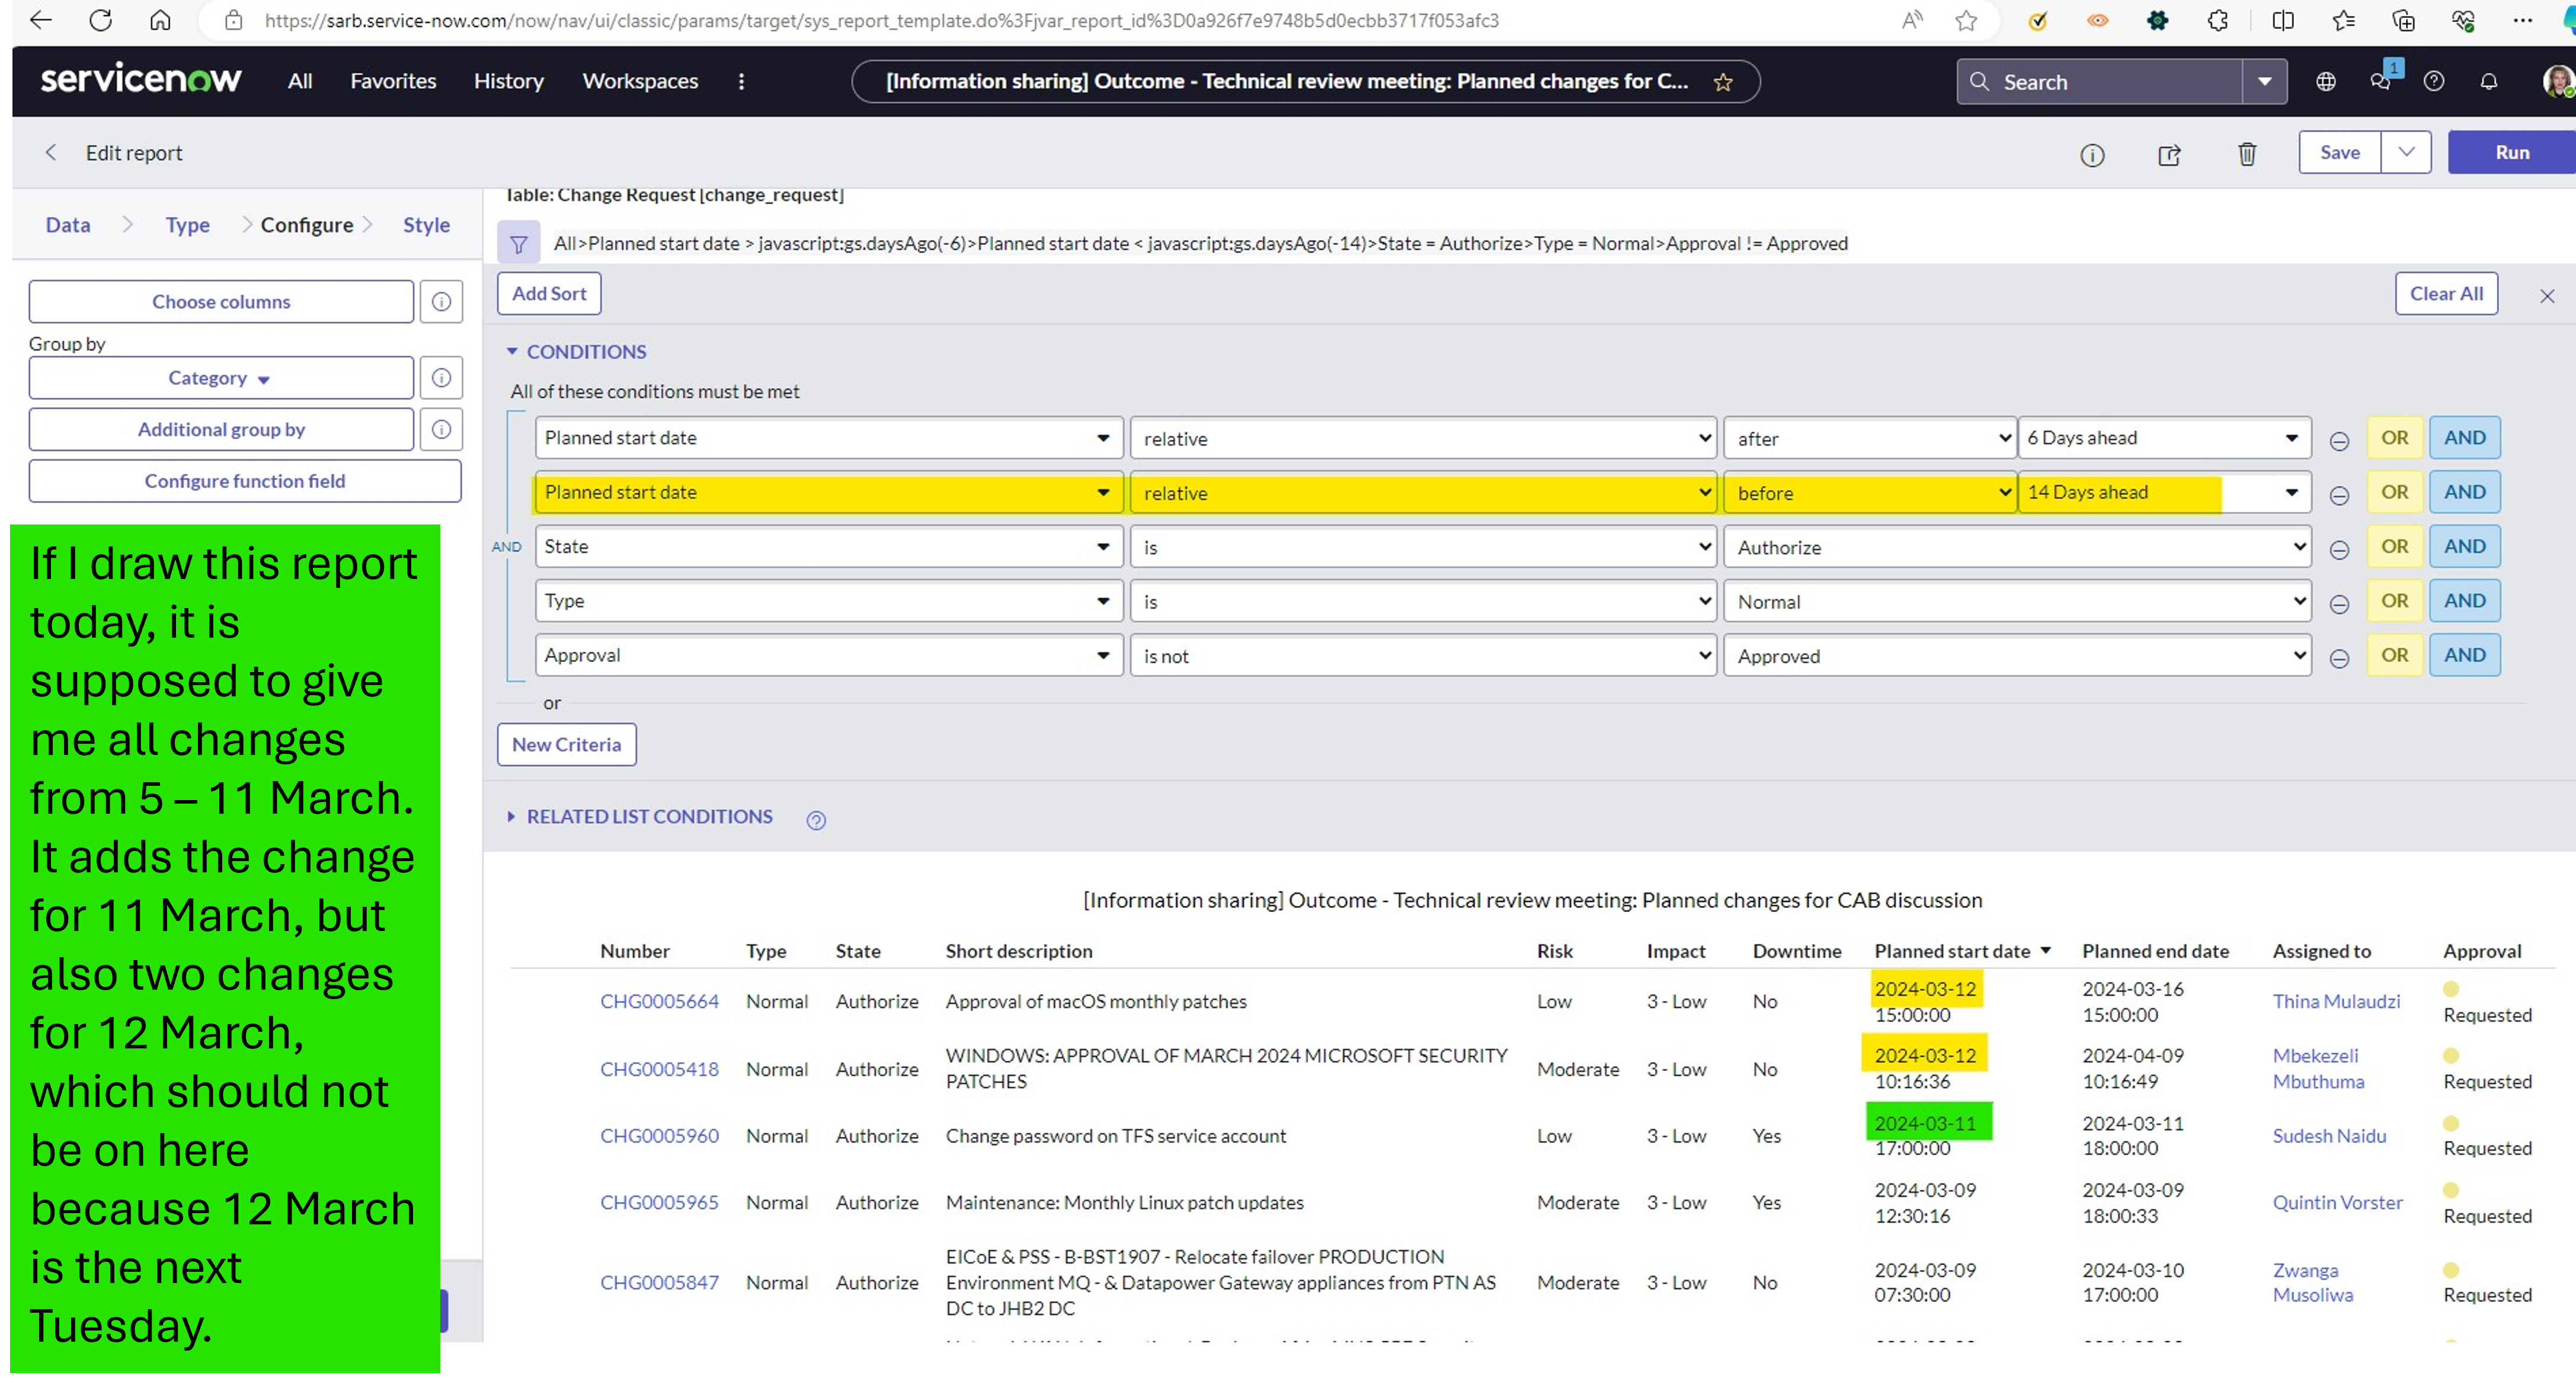Remove the State condition row
The height and width of the screenshot is (1385, 2576).
tap(2339, 550)
